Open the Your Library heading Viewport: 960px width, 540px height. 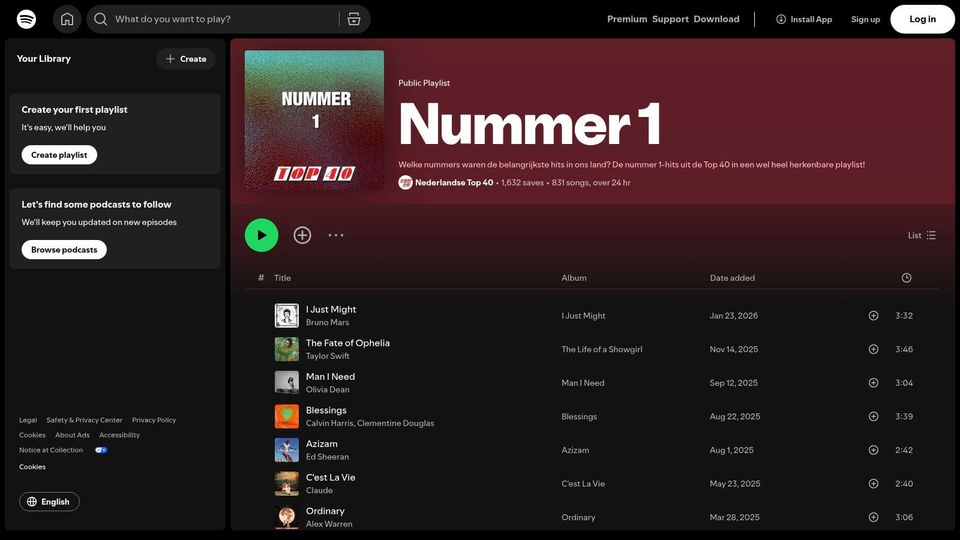pos(43,59)
